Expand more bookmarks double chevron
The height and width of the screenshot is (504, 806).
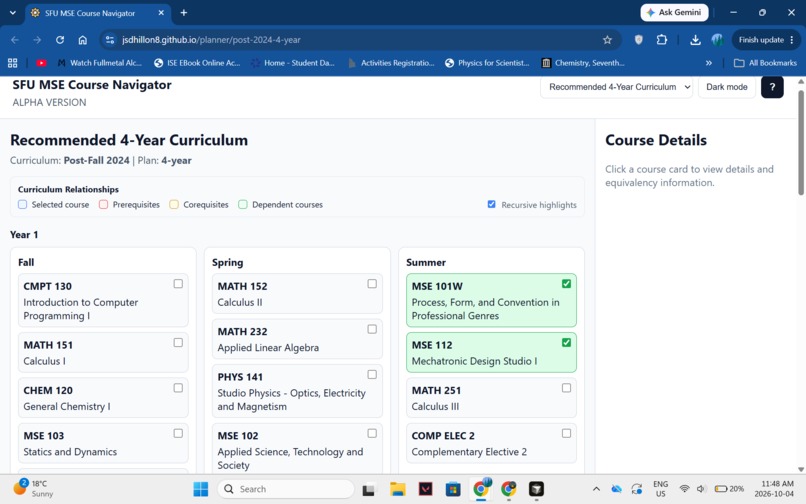[709, 63]
